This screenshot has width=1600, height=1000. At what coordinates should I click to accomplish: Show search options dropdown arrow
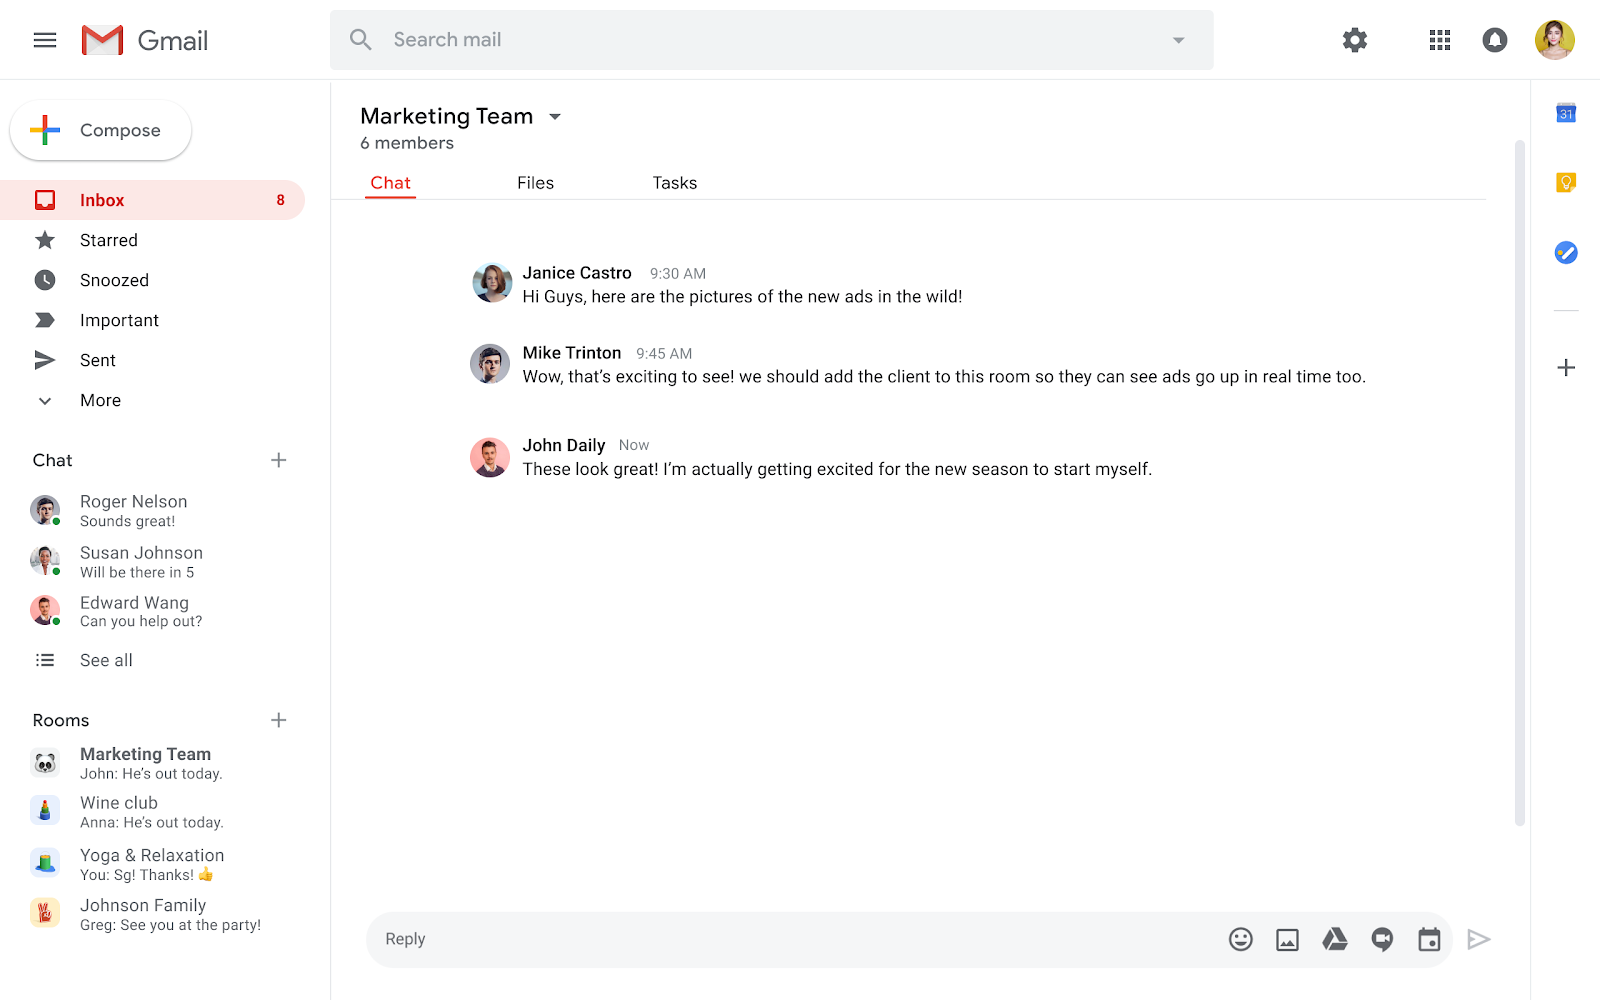pos(1178,40)
